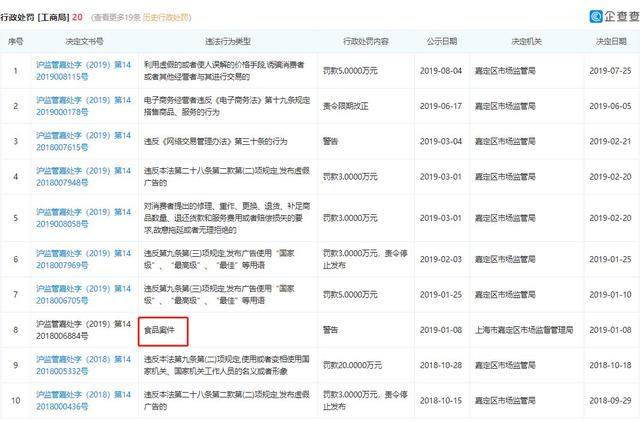The height and width of the screenshot is (422, 640).
Task: Open document link ending 2019008115号
Action: 83,71
